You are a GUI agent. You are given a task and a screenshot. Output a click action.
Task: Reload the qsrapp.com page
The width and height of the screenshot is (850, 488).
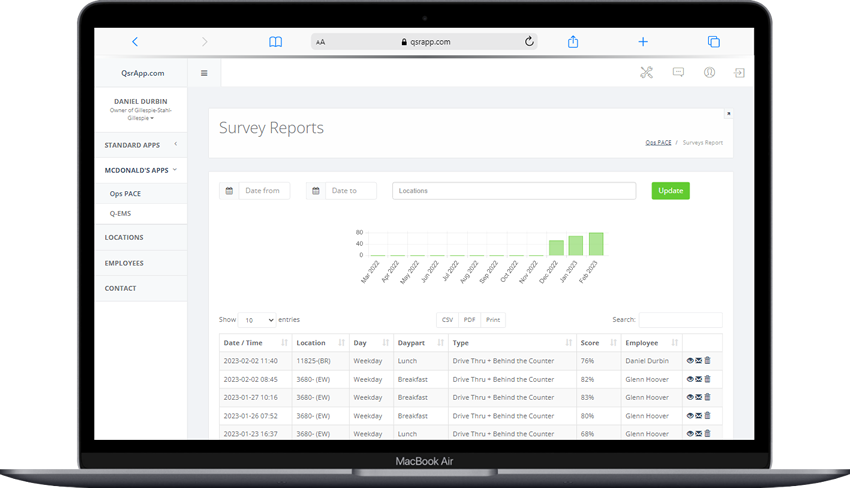click(x=529, y=41)
